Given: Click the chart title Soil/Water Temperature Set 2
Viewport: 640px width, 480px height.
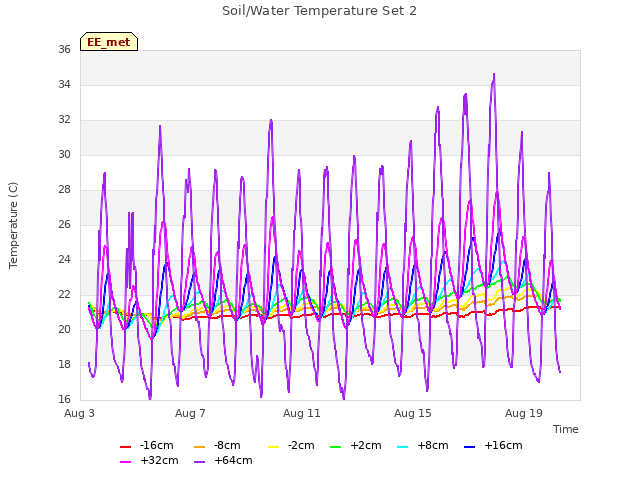Looking at the screenshot, I should [x=319, y=11].
